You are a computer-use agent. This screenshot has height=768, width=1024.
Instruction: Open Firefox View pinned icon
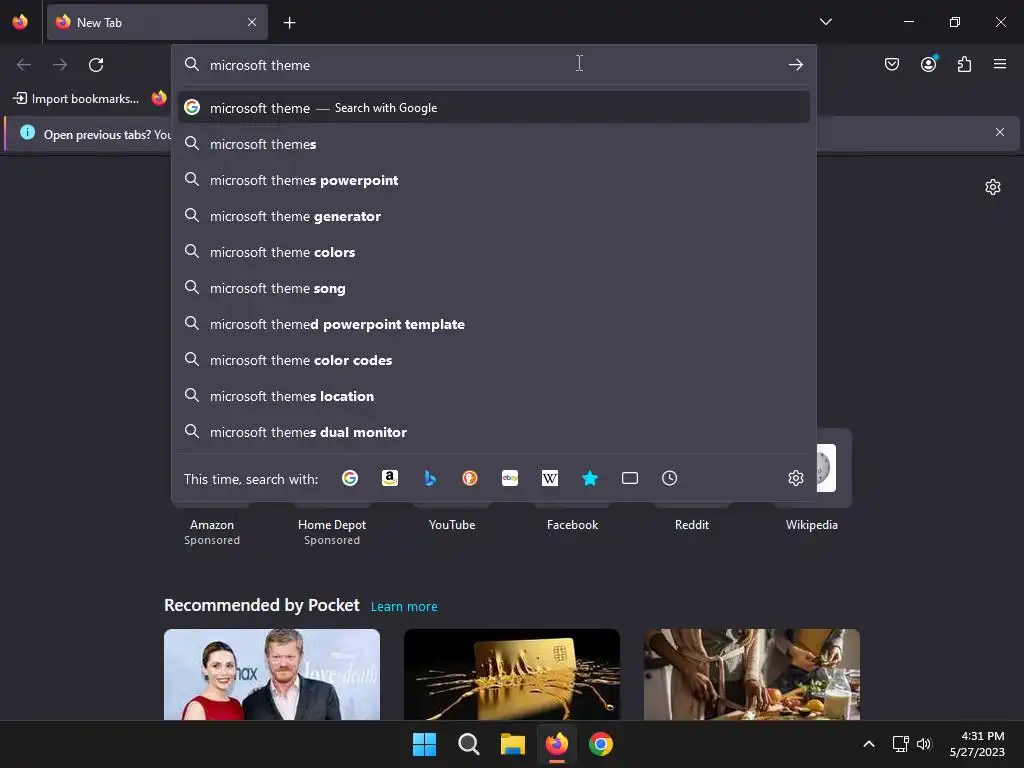[x=20, y=22]
